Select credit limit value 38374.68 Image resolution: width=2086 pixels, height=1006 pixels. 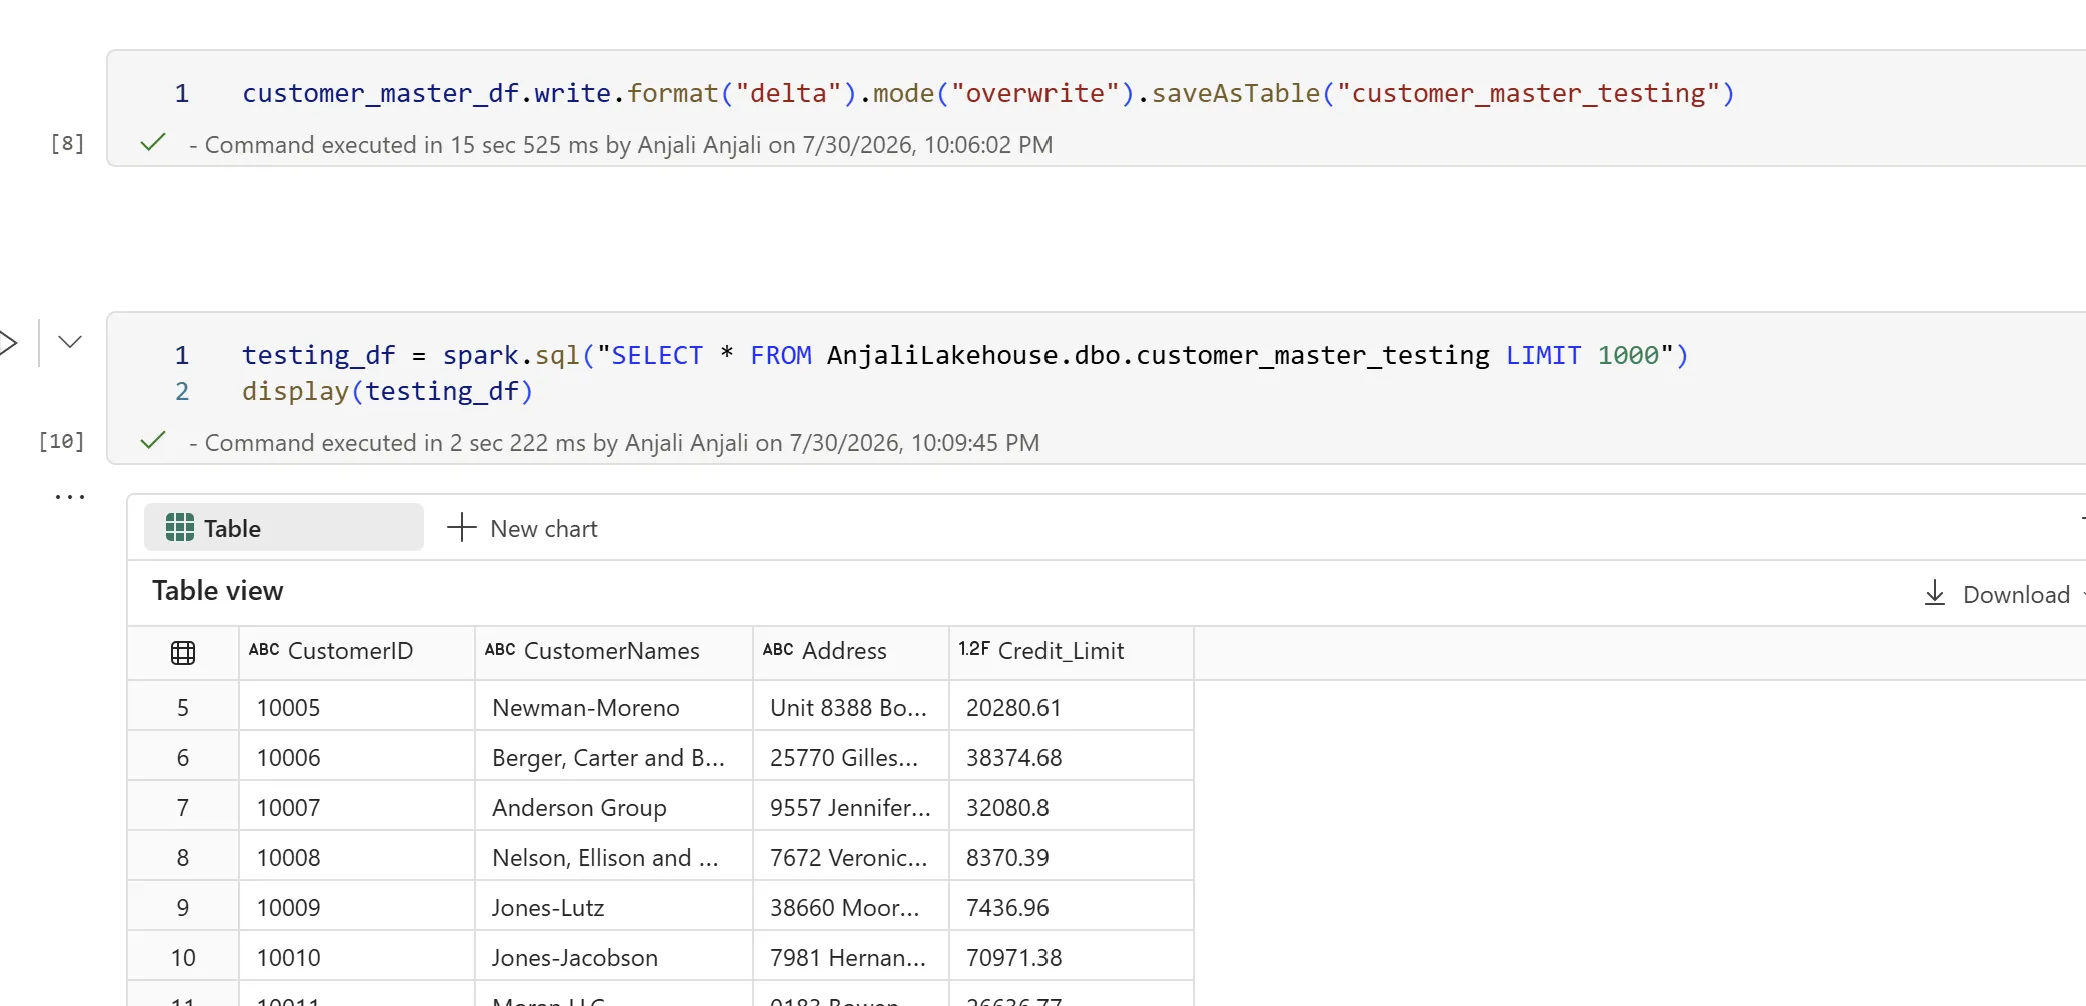(x=1071, y=757)
